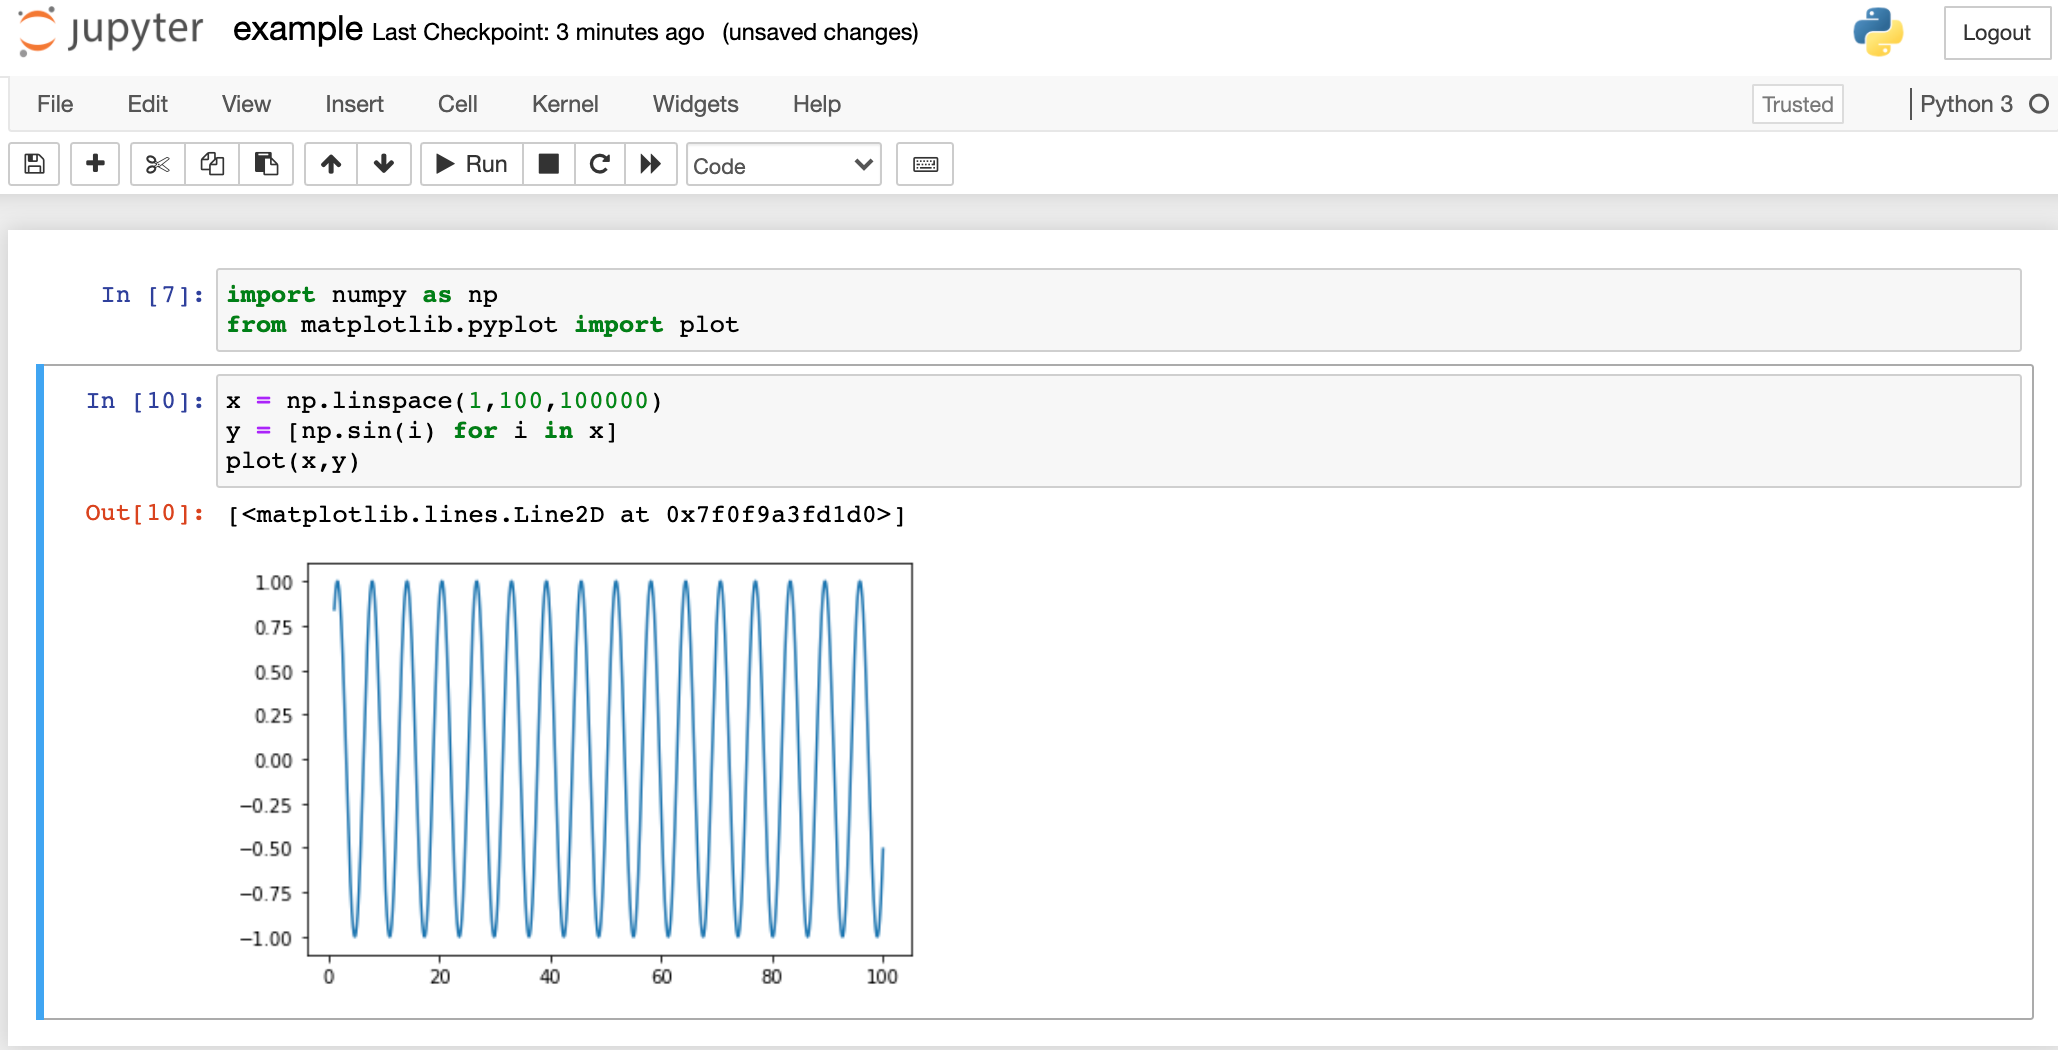Click the Python logo icon
Screen dimensions: 2058x1050
(x=1878, y=32)
